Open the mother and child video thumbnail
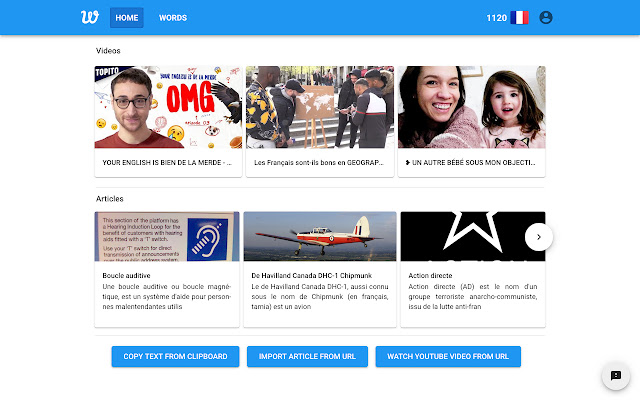 coord(471,107)
